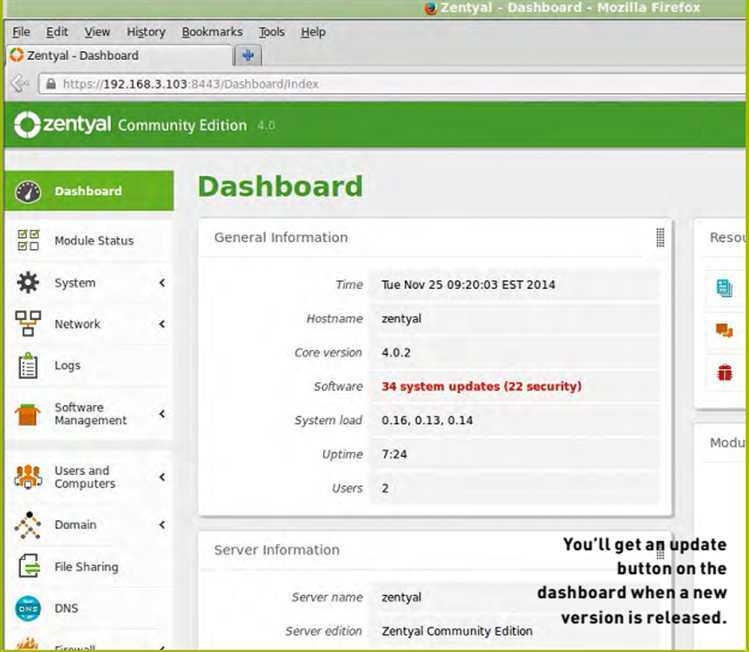This screenshot has height=652, width=749.
Task: Click the orange chat bubbles icon
Action: pyautogui.click(x=724, y=330)
